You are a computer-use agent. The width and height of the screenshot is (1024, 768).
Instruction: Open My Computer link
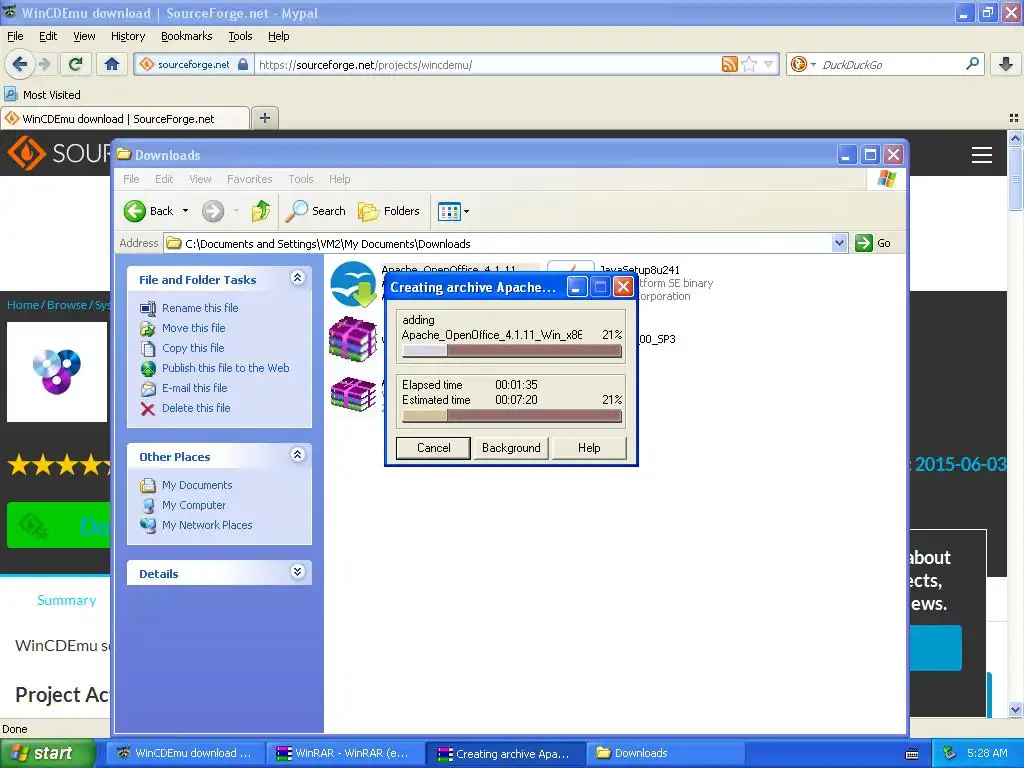pyautogui.click(x=193, y=505)
